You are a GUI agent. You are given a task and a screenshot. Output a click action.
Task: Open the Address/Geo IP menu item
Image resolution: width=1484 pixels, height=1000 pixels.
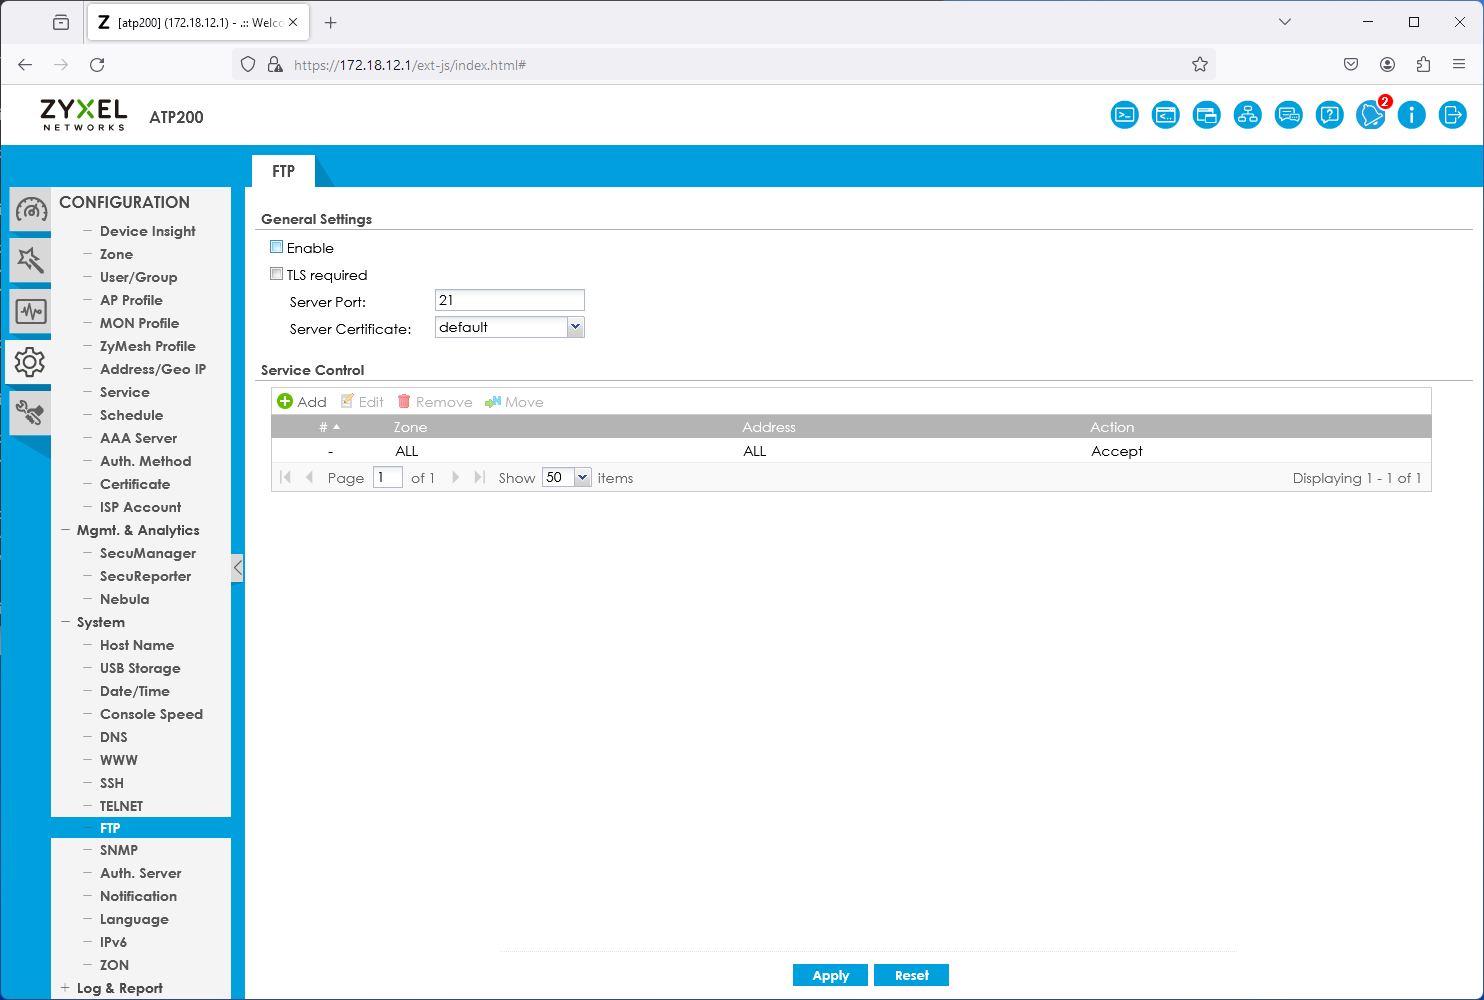pos(153,369)
